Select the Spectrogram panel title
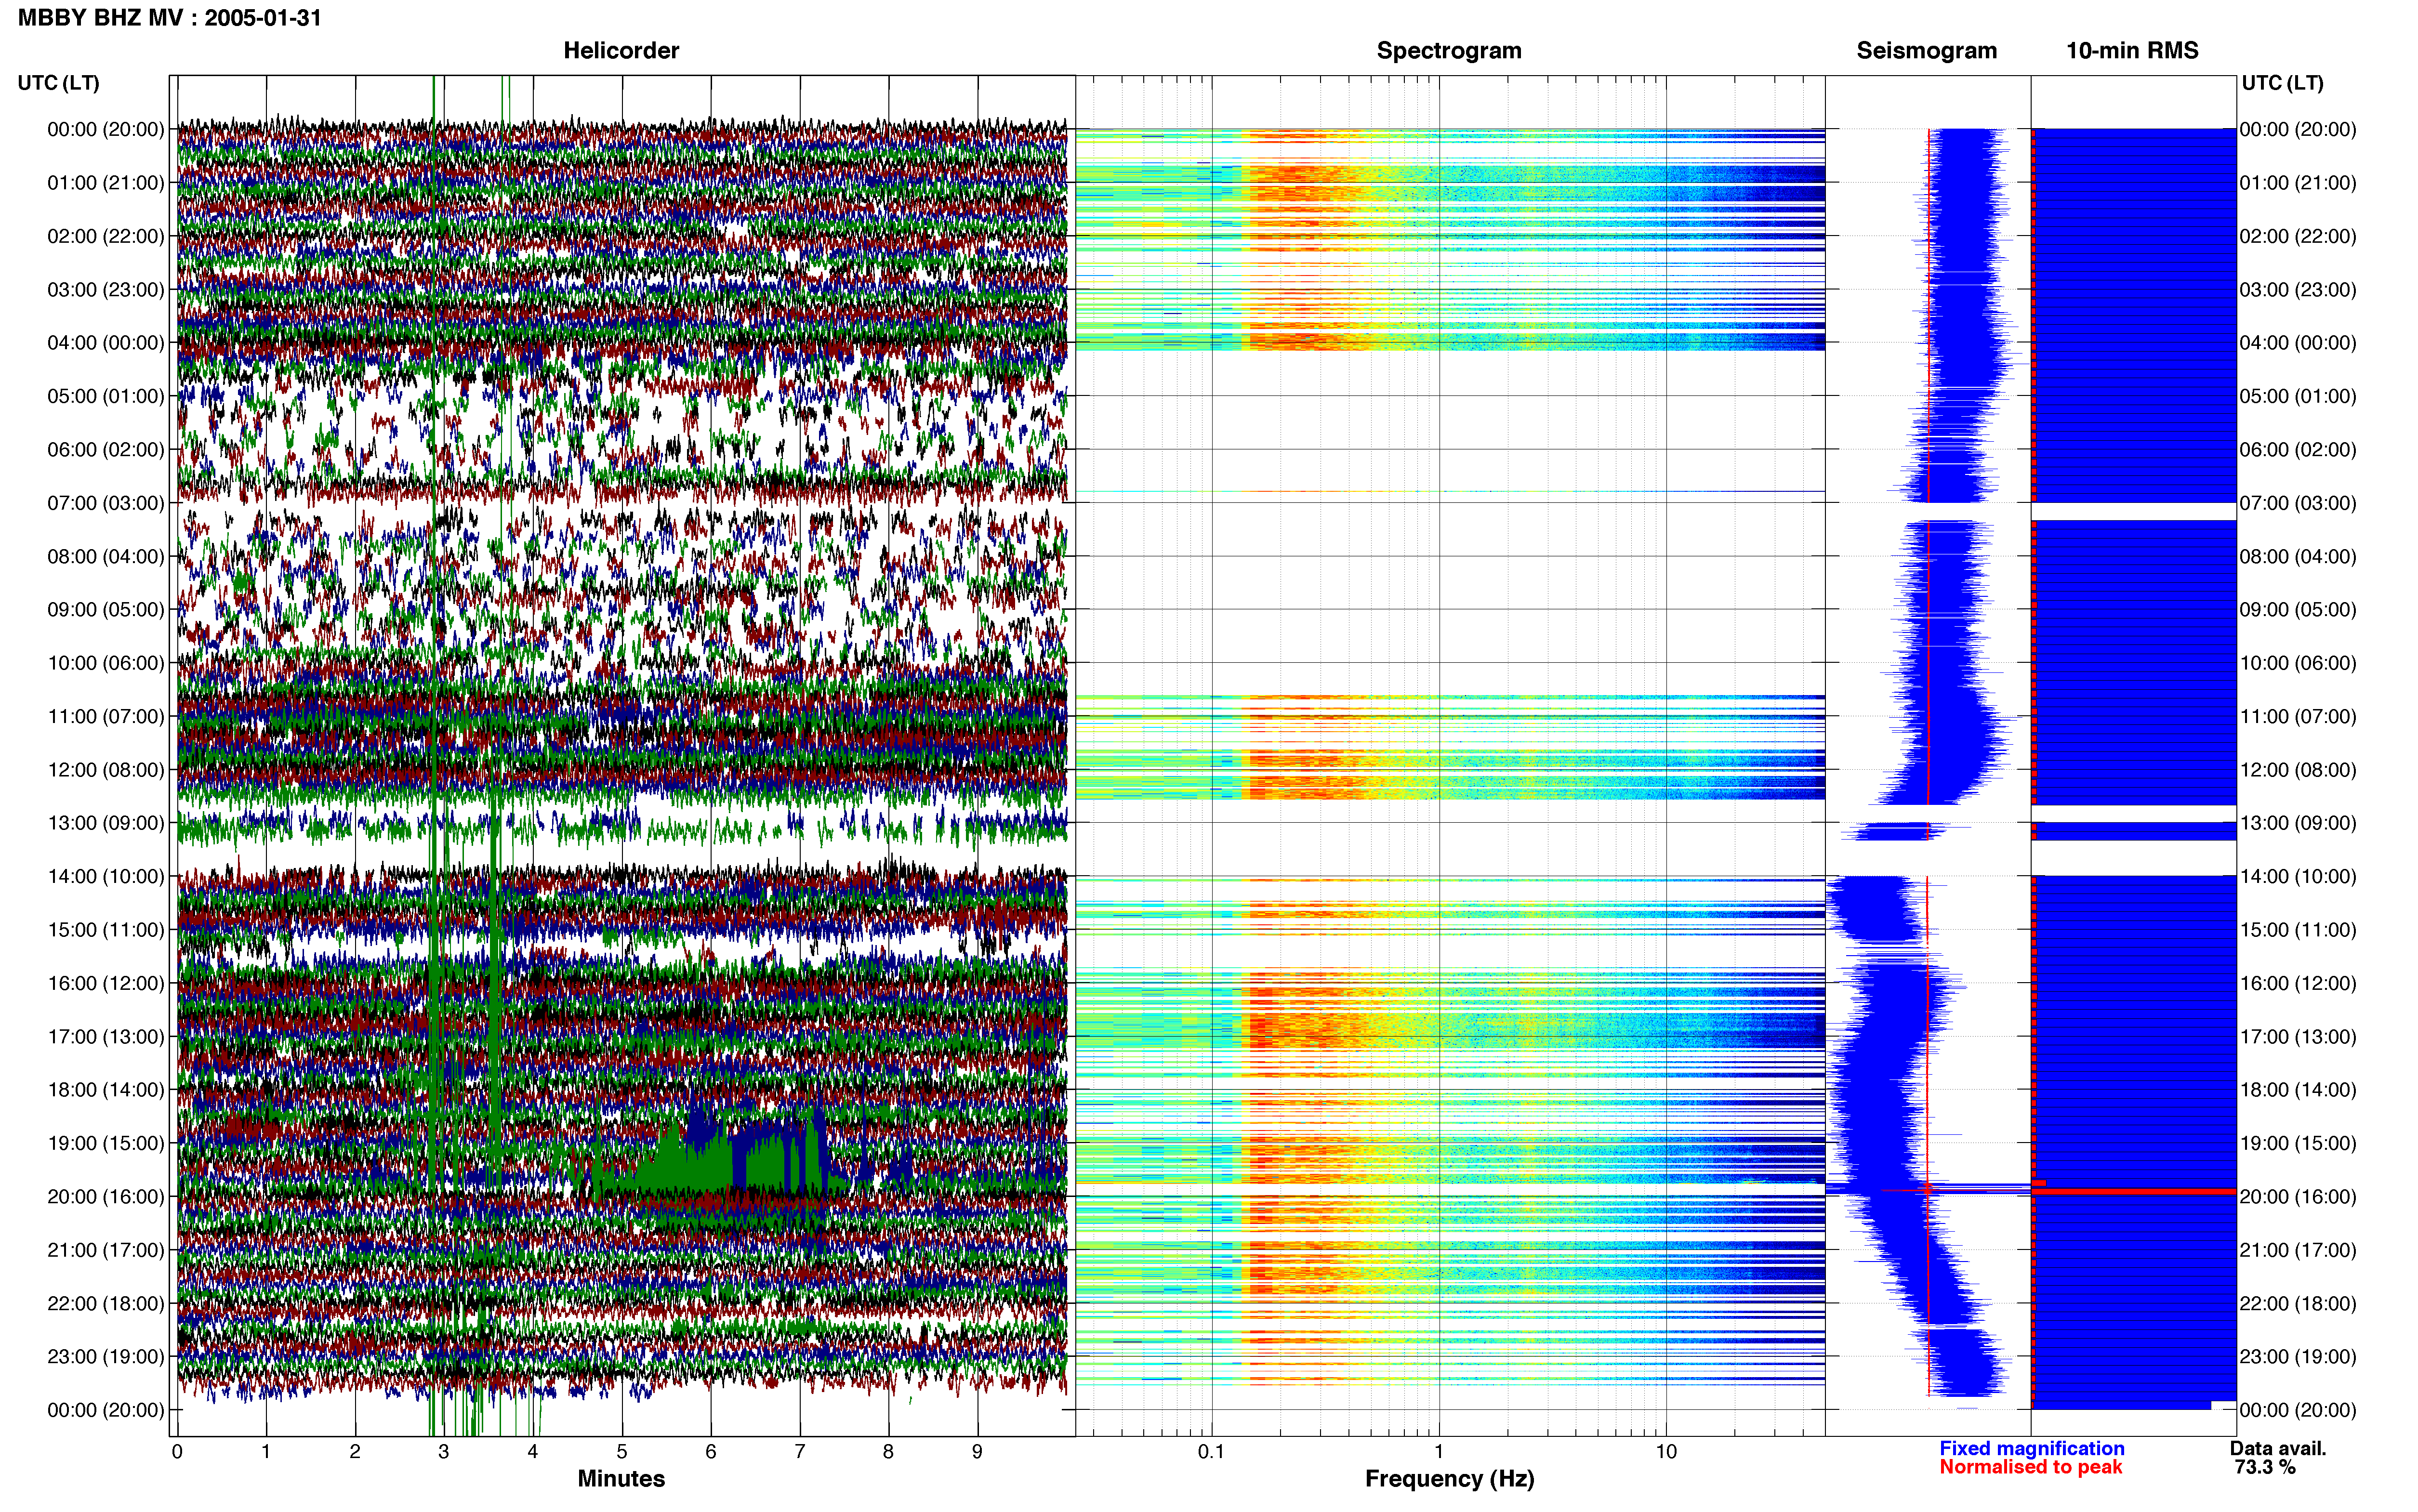This screenshot has width=2418, height=1512. tap(1449, 50)
